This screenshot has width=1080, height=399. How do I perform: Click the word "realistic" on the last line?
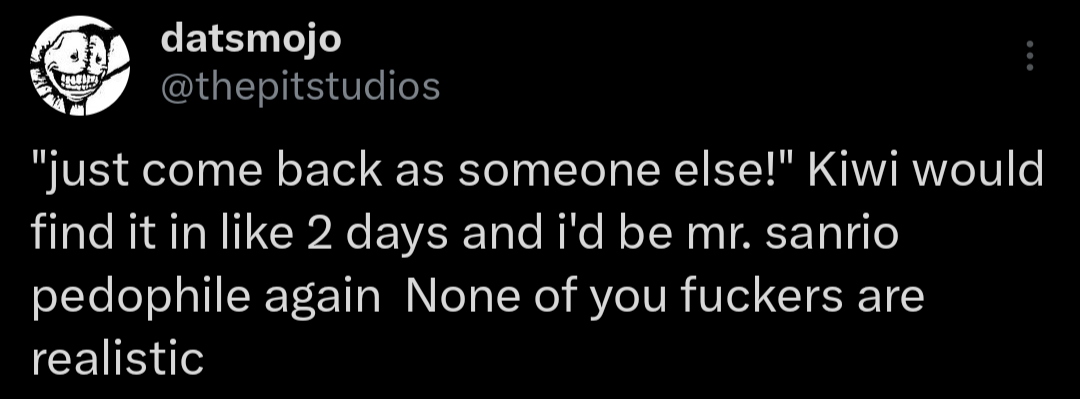118,358
